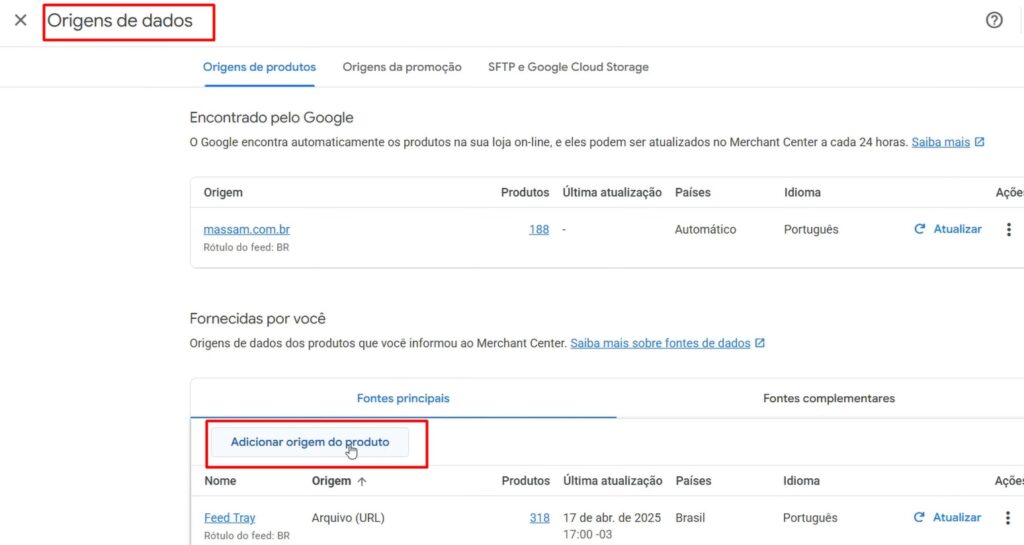Open Saiba mais sobre fontes de dados

(x=659, y=343)
